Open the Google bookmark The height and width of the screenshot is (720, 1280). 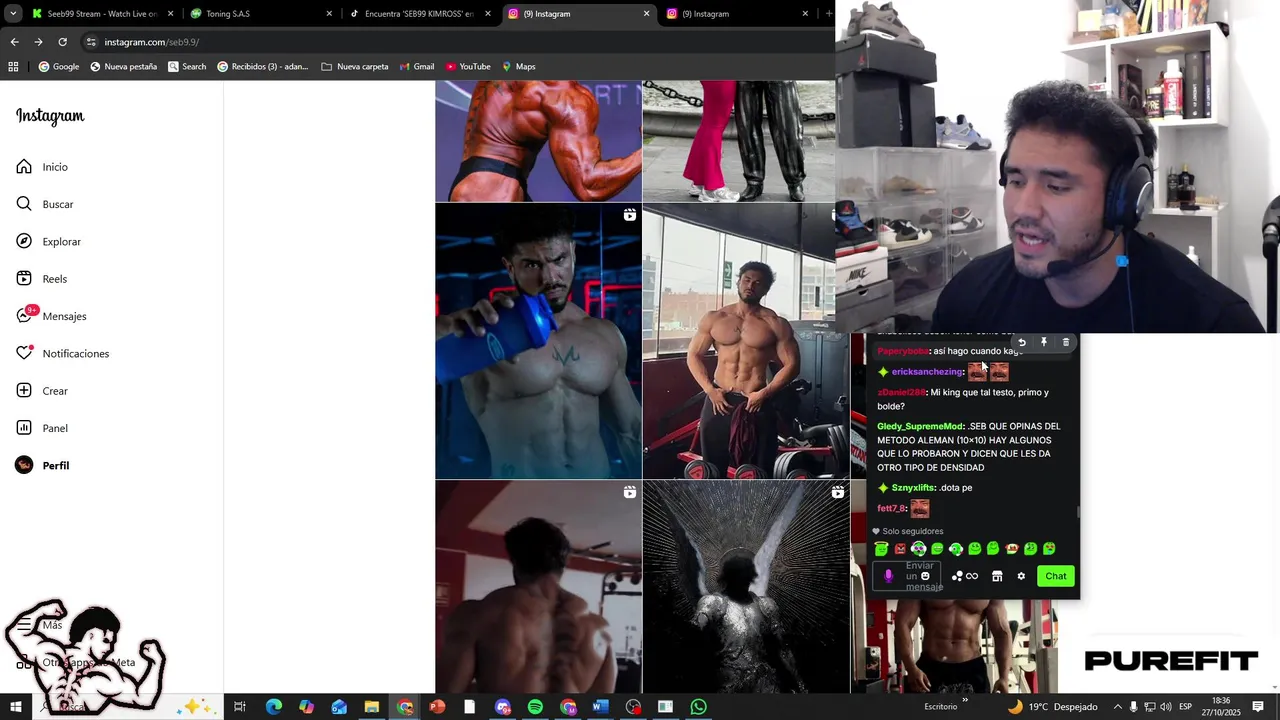coord(59,67)
